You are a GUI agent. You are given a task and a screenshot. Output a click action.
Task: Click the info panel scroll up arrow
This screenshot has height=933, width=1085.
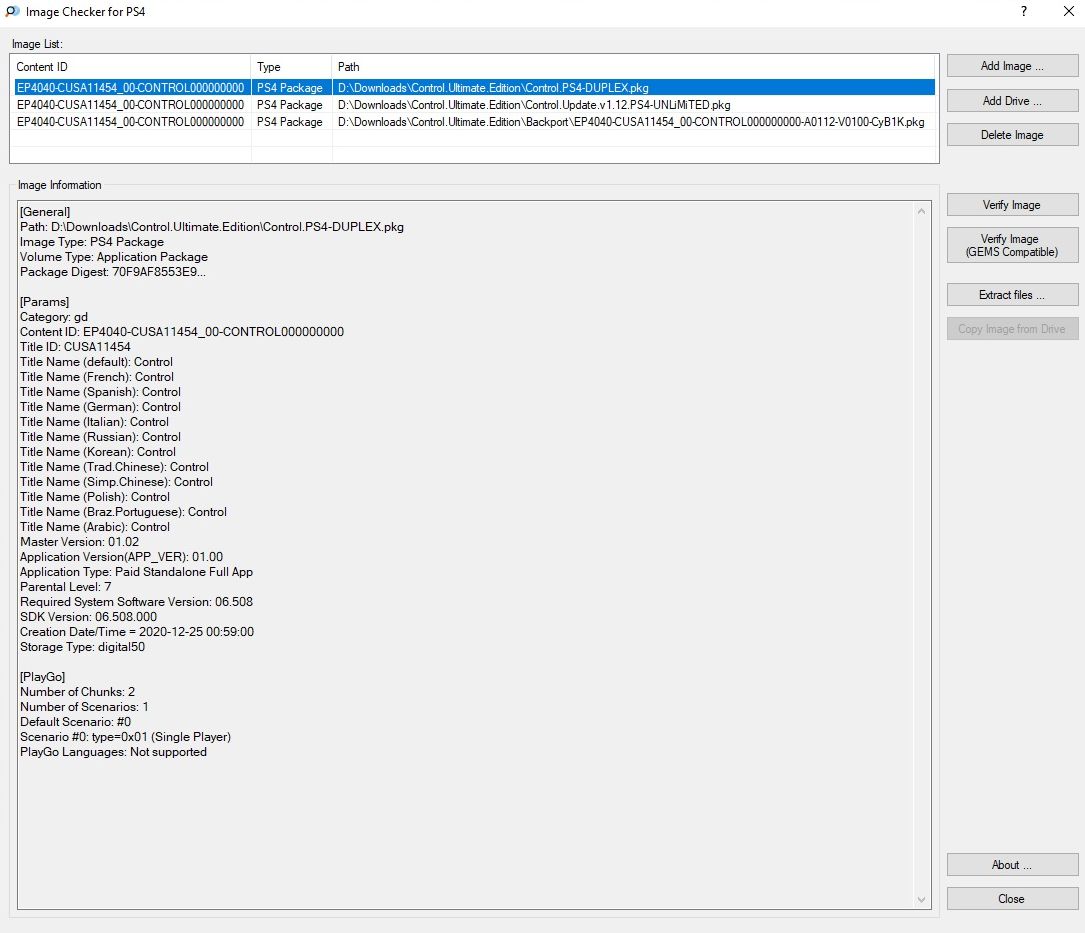pyautogui.click(x=921, y=211)
